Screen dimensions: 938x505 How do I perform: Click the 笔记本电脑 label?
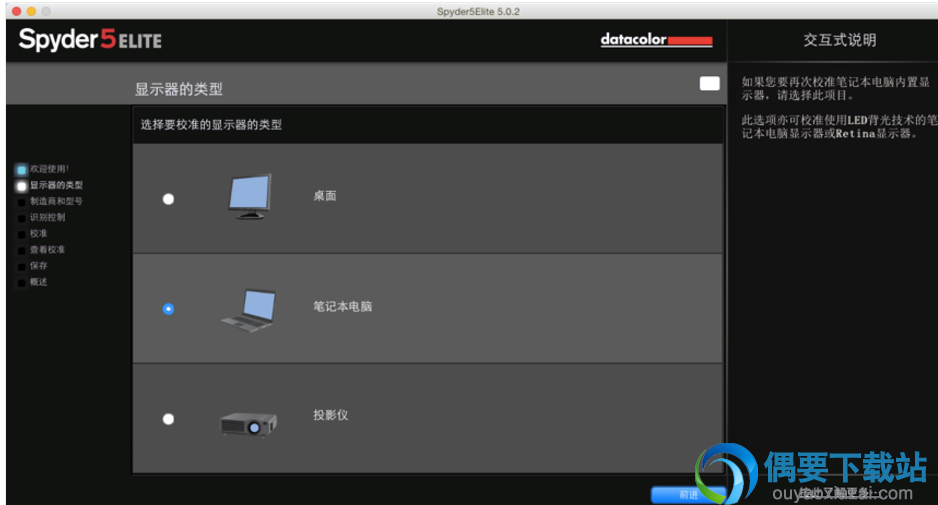[343, 306]
